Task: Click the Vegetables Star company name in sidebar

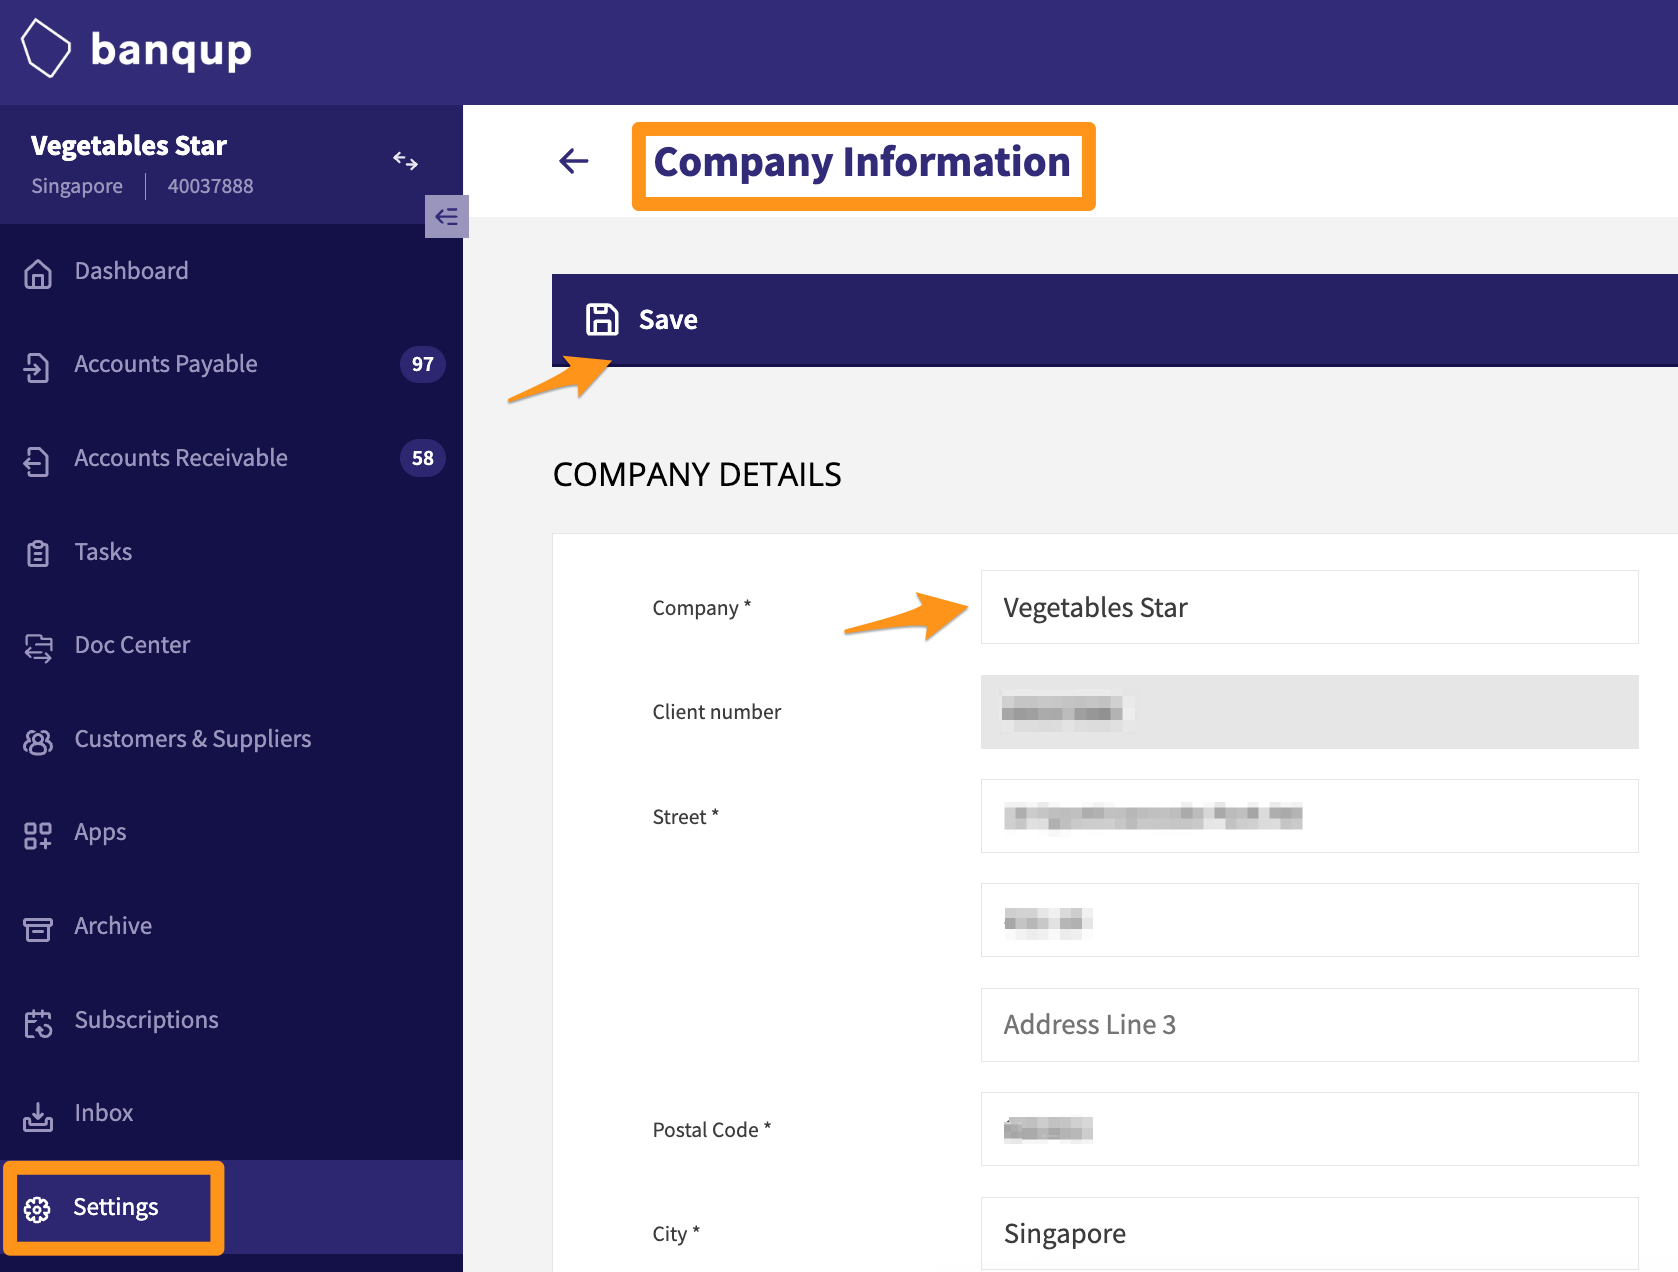Action: click(129, 146)
